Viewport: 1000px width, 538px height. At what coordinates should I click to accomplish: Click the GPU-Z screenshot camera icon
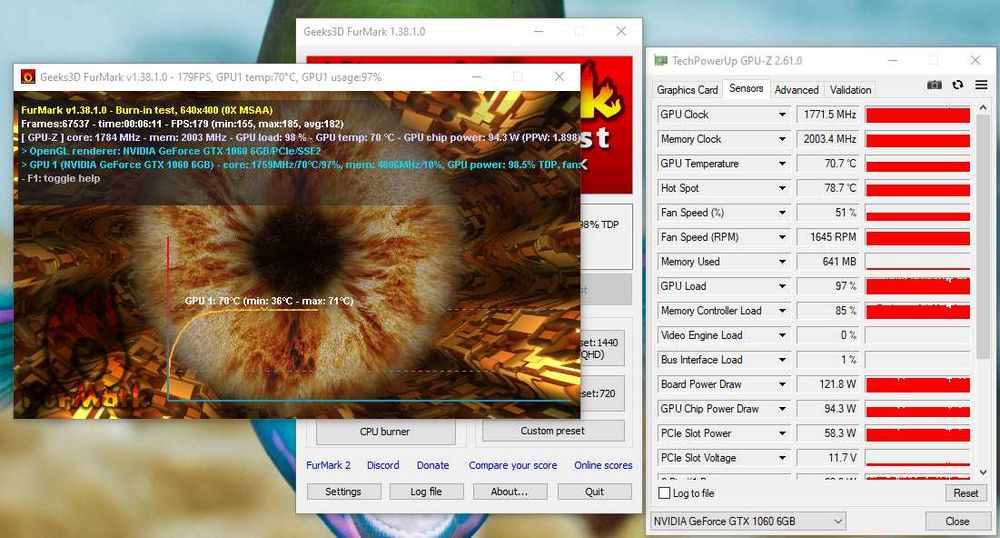tap(934, 85)
